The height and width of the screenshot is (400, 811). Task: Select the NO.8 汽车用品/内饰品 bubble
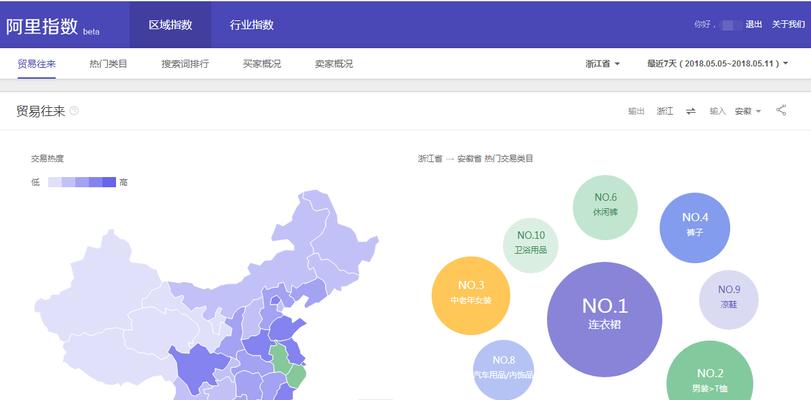click(x=503, y=369)
